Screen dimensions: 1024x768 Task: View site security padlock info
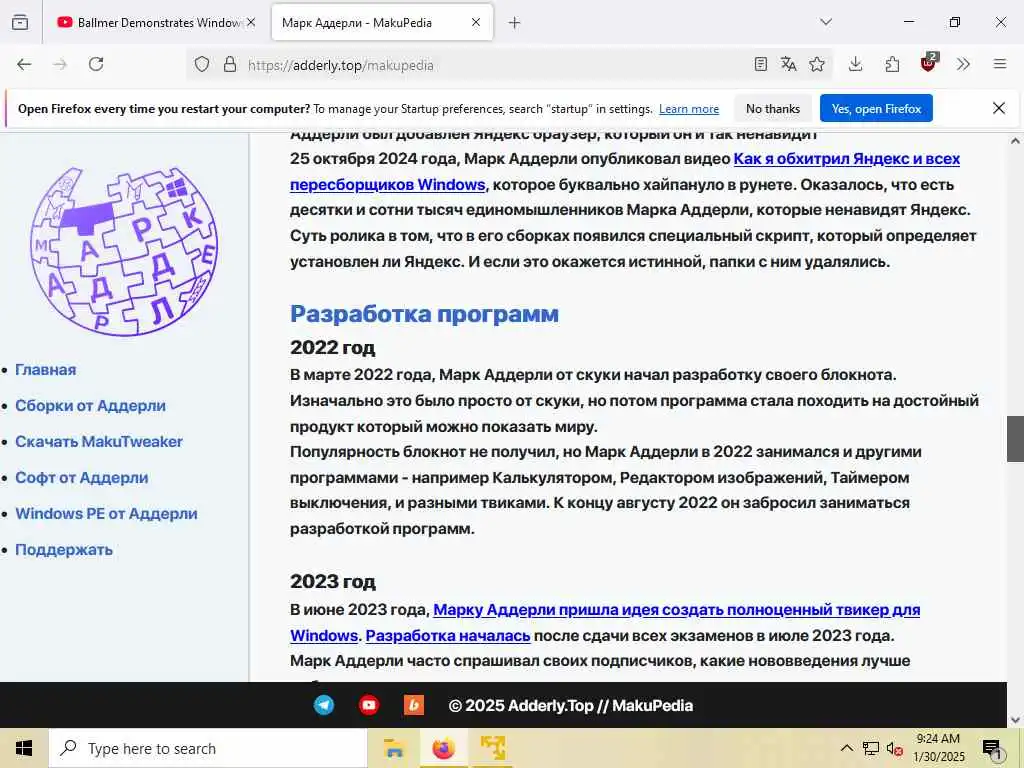pos(230,64)
